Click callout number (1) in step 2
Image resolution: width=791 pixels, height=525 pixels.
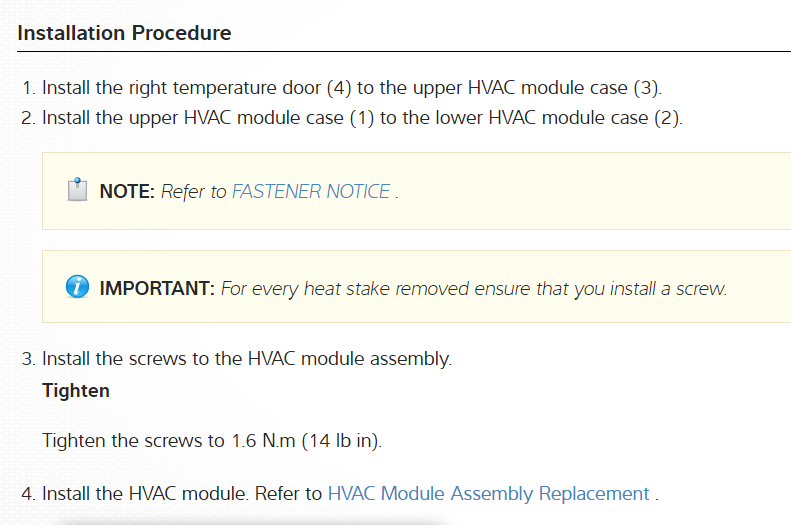(x=360, y=118)
